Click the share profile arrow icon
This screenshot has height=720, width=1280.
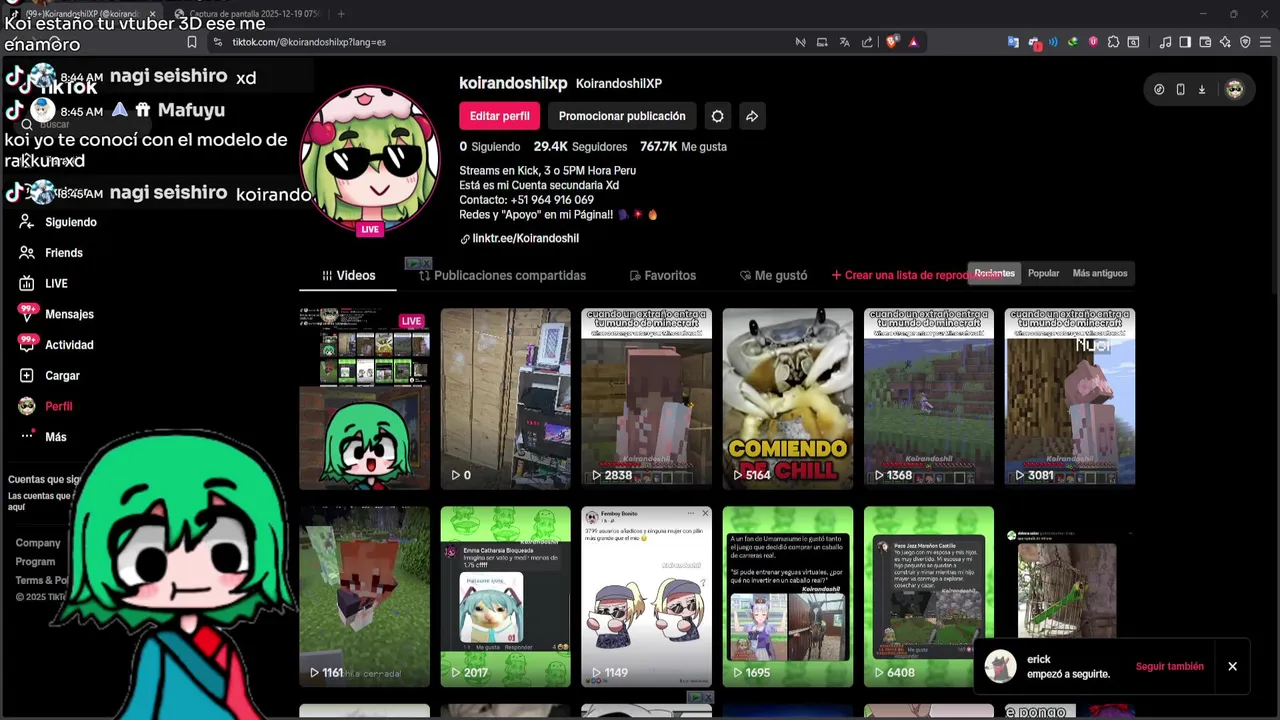pyautogui.click(x=752, y=116)
